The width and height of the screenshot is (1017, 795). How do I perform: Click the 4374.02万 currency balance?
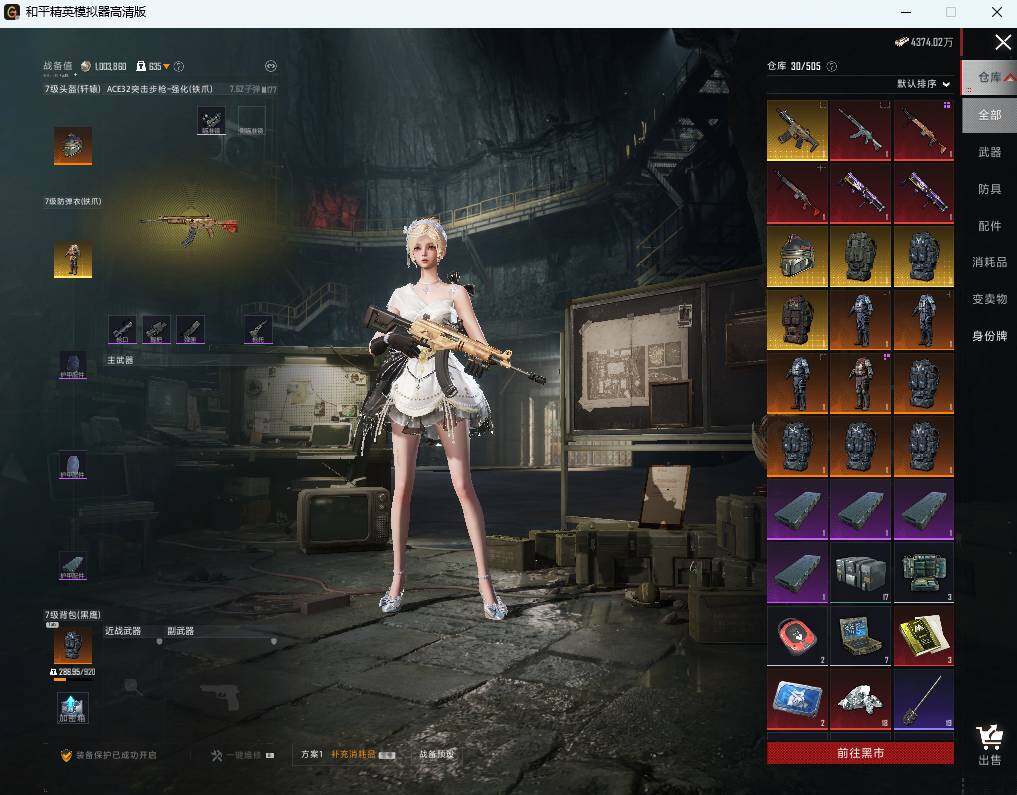(x=924, y=42)
